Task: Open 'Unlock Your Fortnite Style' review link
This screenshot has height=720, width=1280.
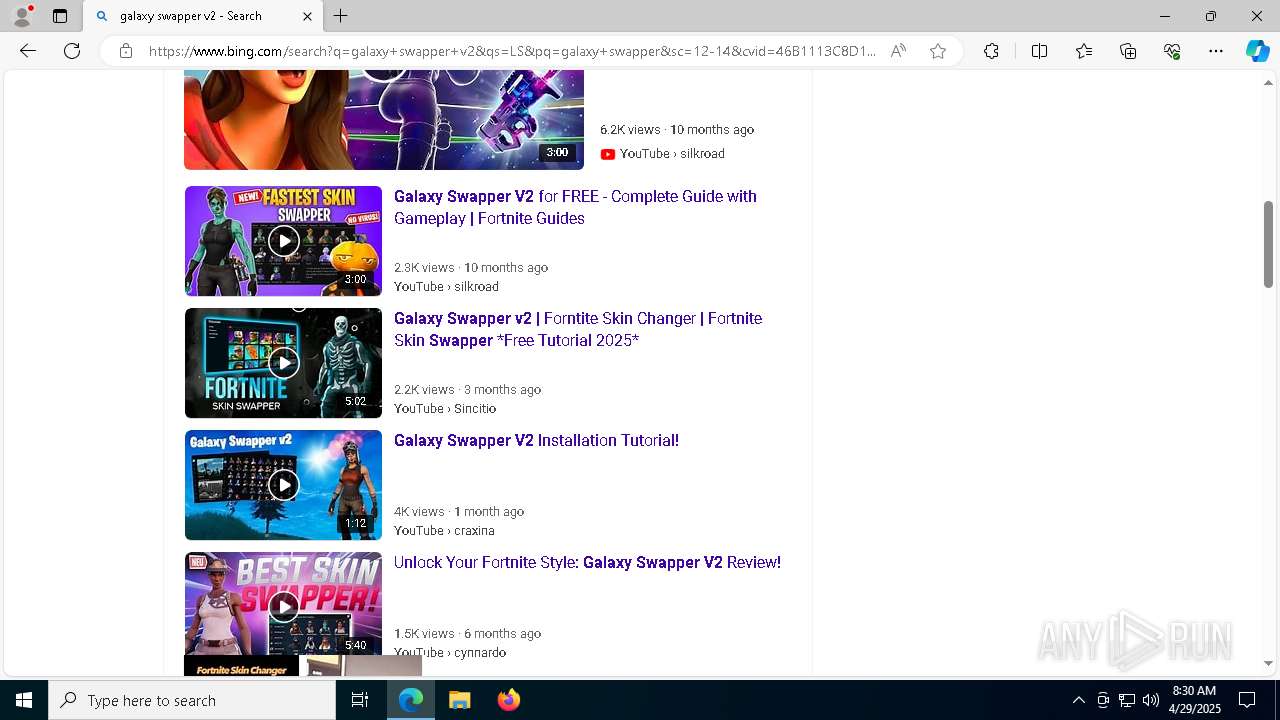Action: pos(587,562)
